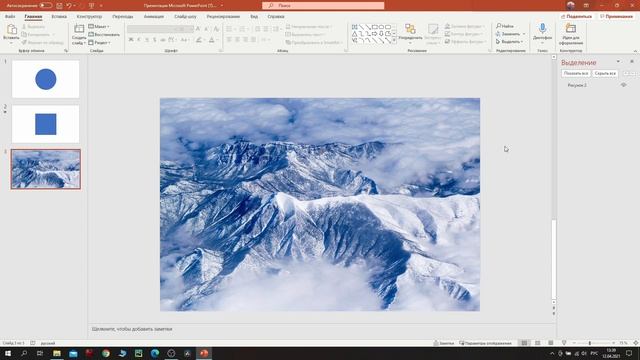Open the Раздел section dropdown
This screenshot has width=640, height=360.
pyautogui.click(x=99, y=42)
